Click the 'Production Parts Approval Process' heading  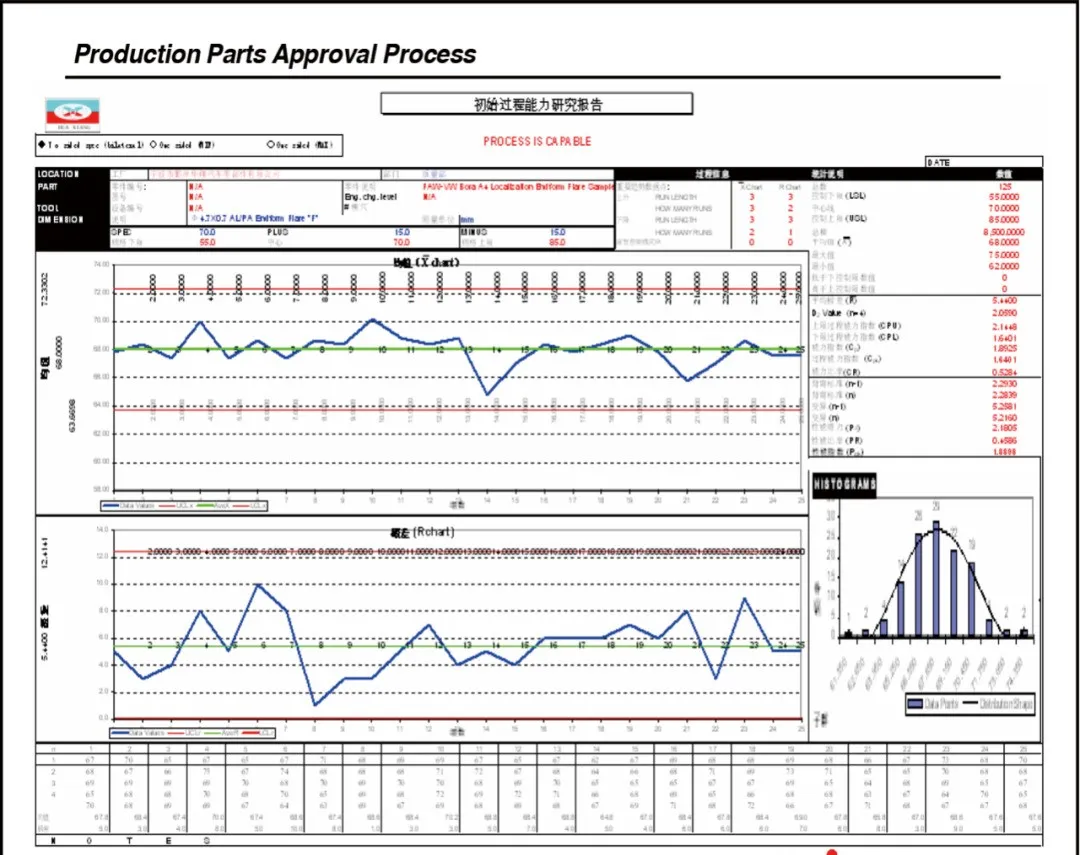tap(276, 54)
